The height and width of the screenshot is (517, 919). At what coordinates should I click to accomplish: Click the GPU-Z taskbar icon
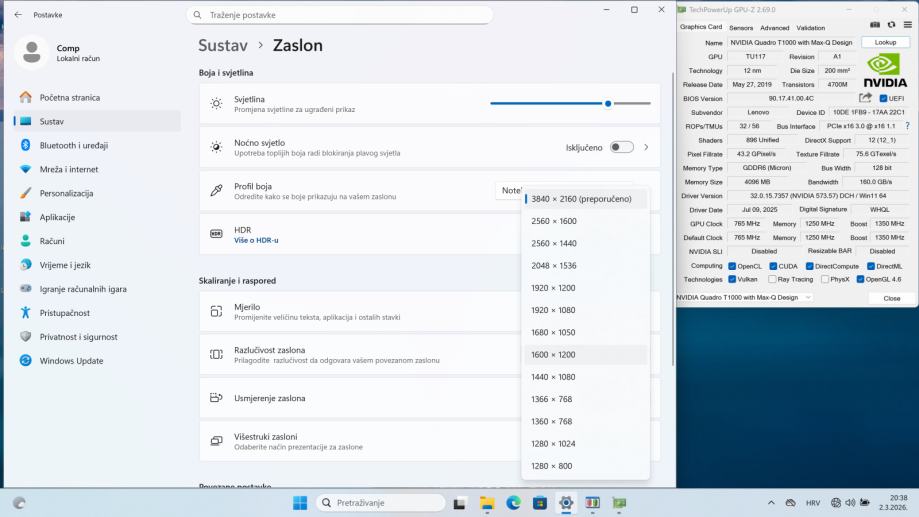(619, 503)
